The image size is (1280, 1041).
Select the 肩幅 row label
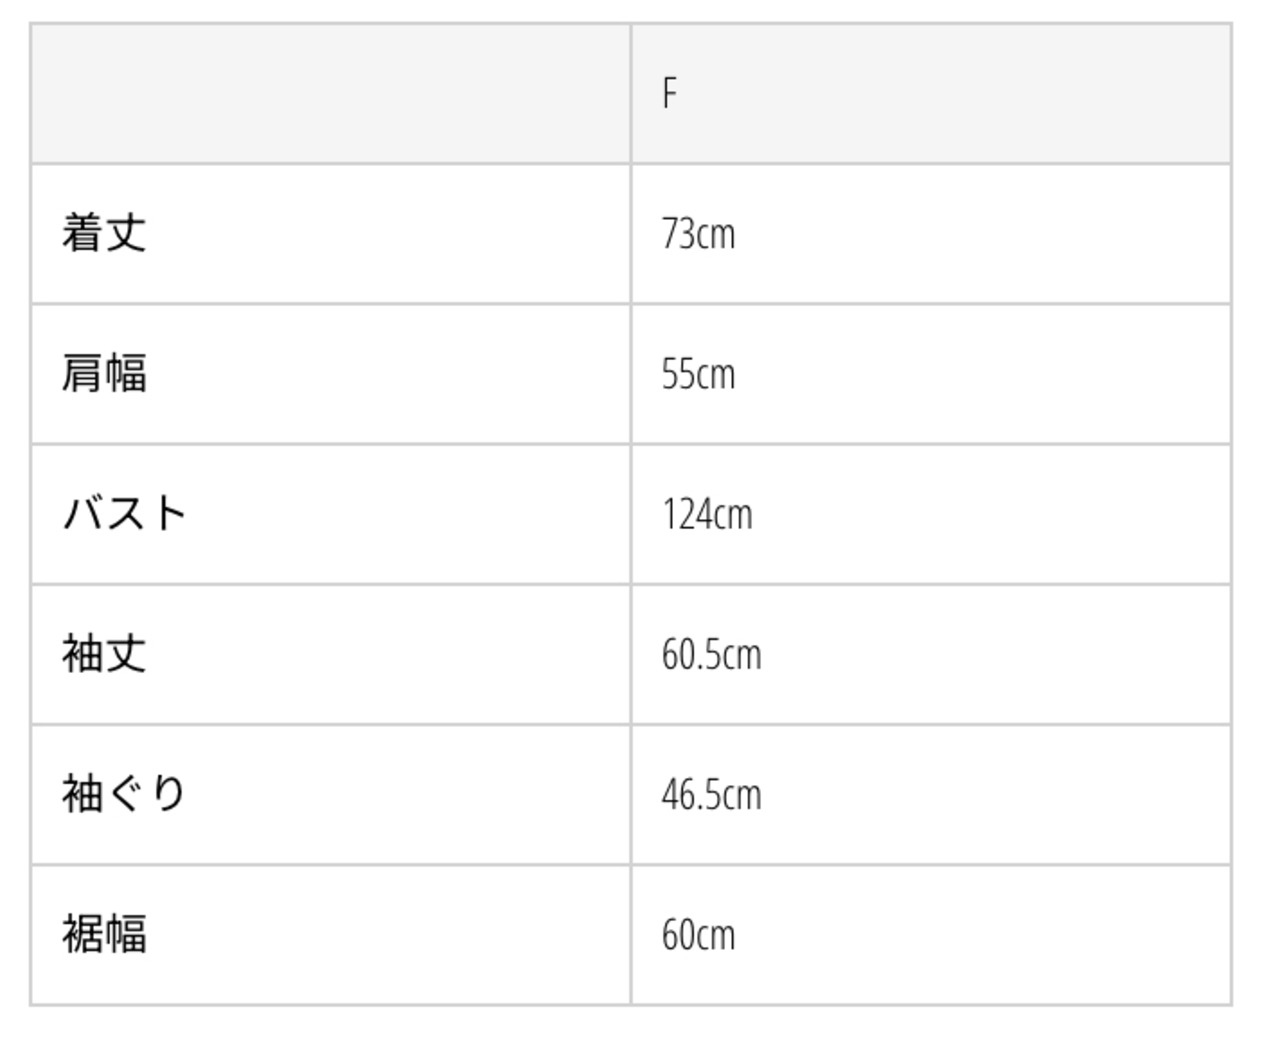tap(104, 373)
